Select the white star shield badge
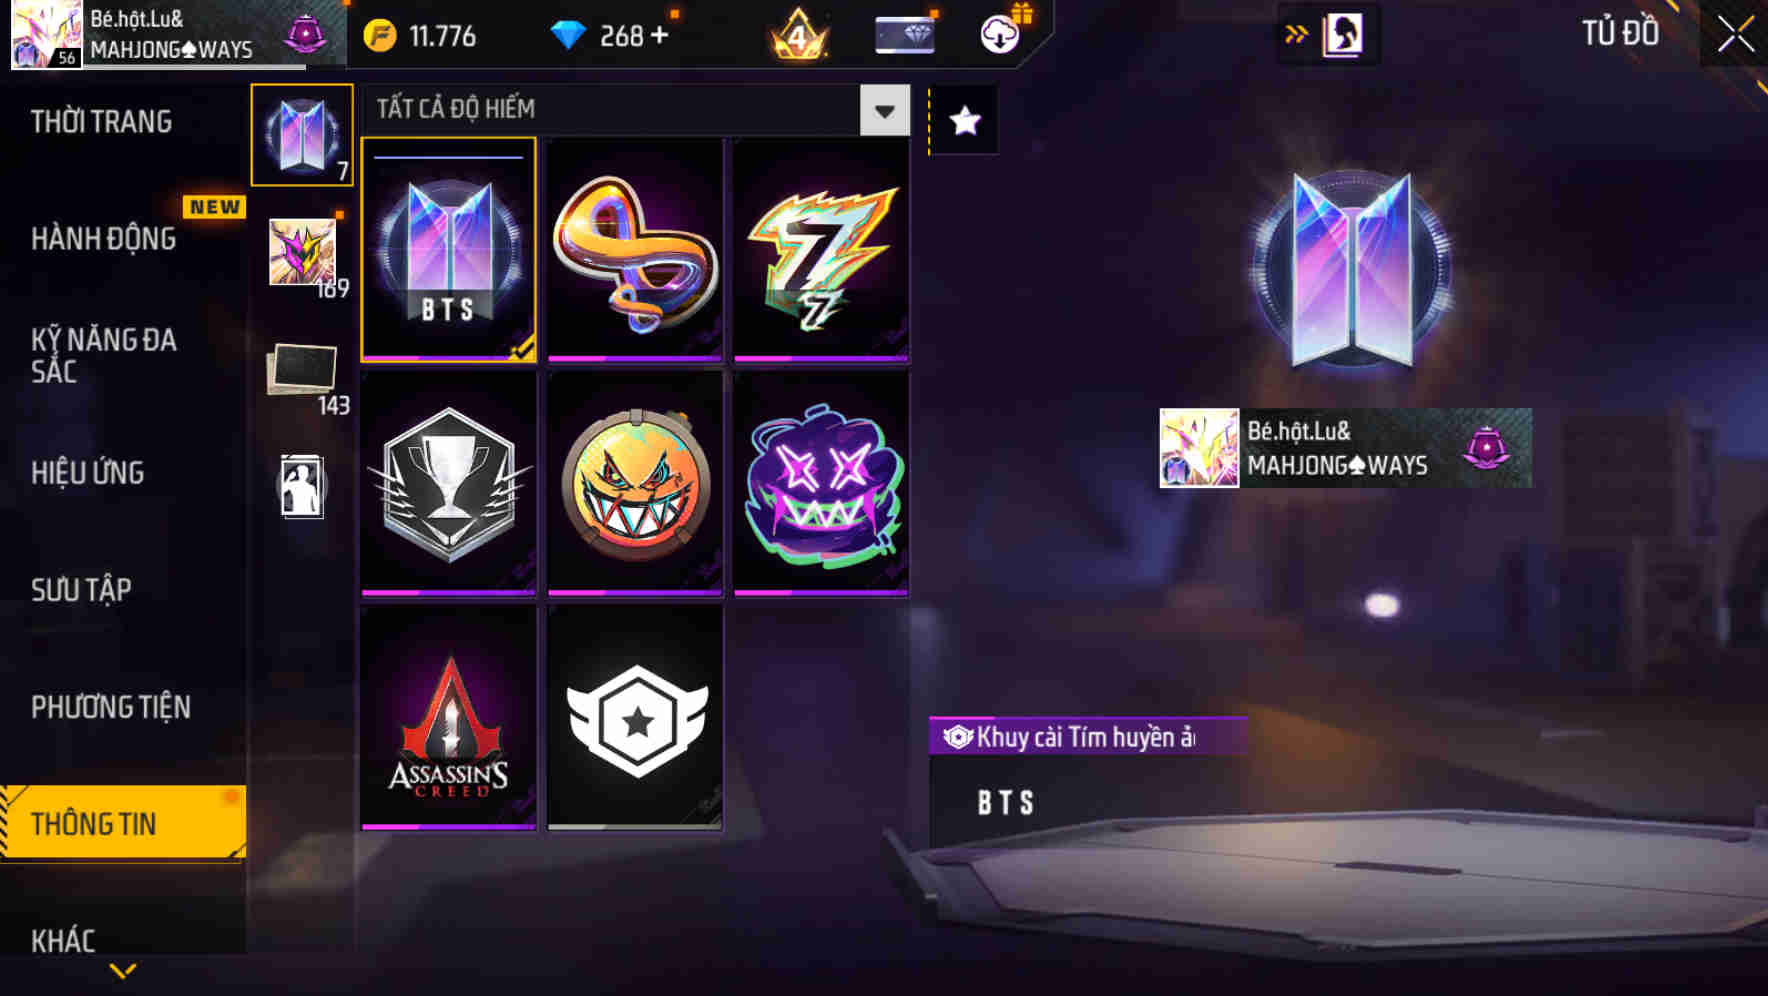 [x=635, y=718]
